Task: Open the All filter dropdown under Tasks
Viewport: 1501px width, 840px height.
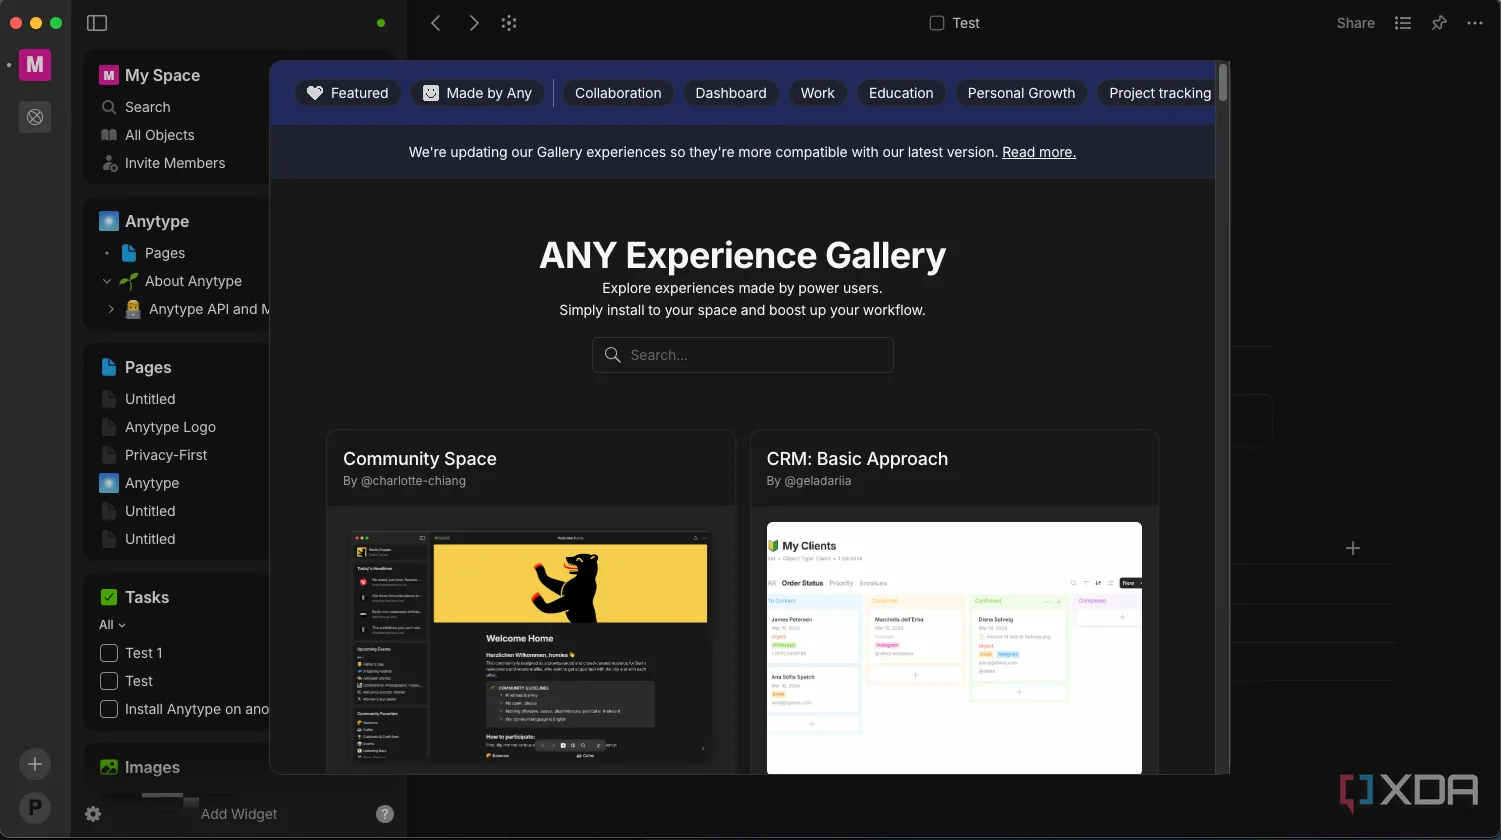Action: (x=112, y=625)
